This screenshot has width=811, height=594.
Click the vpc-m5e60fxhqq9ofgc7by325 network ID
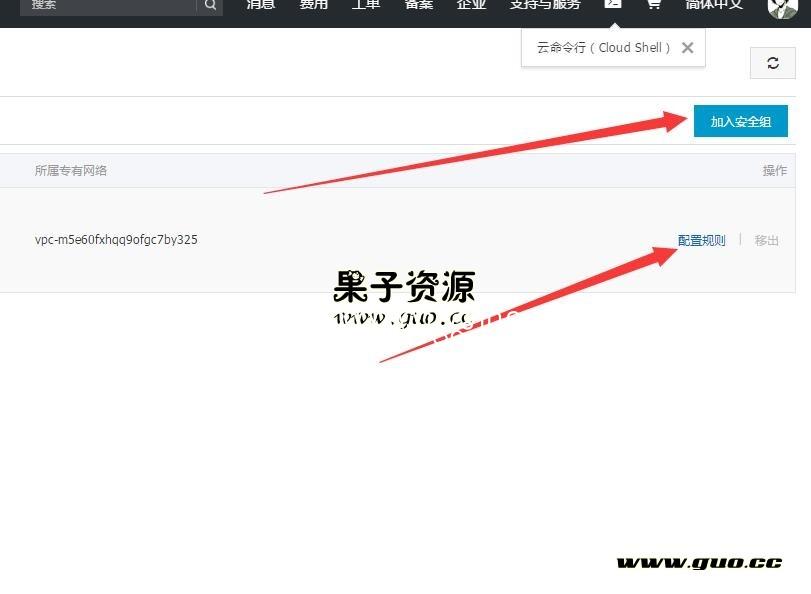[116, 240]
